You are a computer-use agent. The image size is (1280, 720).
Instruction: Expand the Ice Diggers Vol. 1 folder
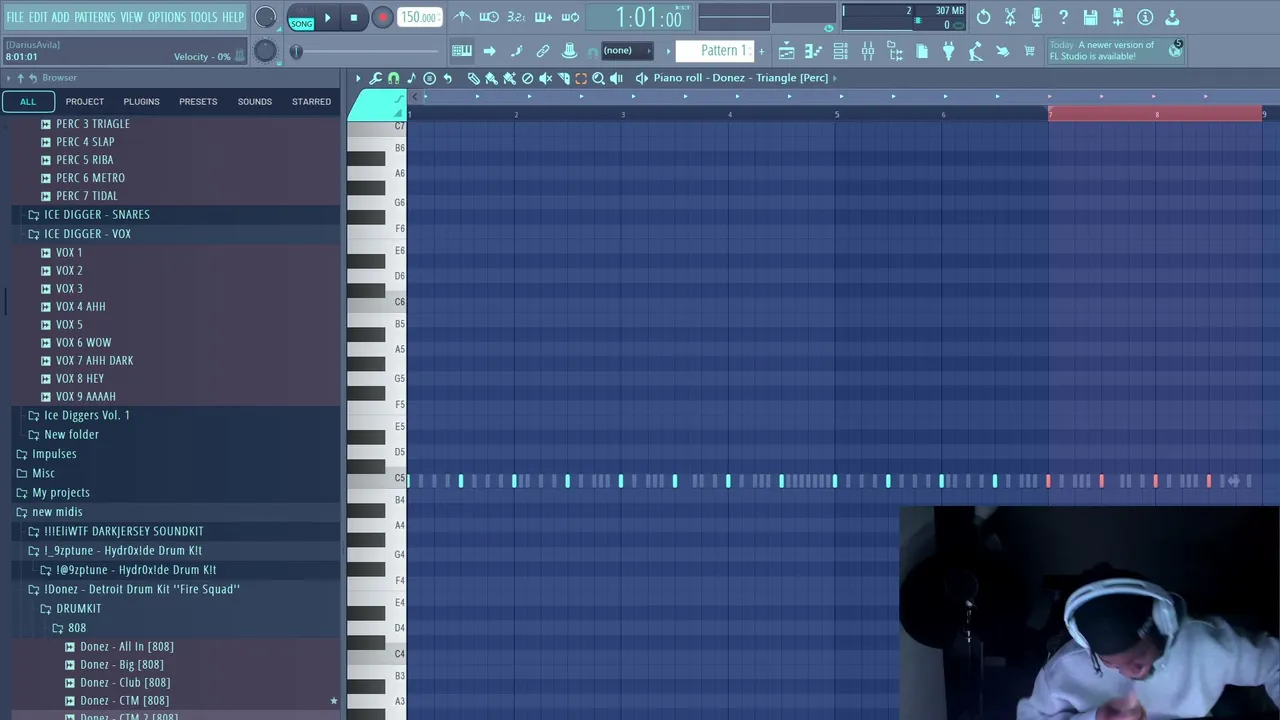[87, 416]
